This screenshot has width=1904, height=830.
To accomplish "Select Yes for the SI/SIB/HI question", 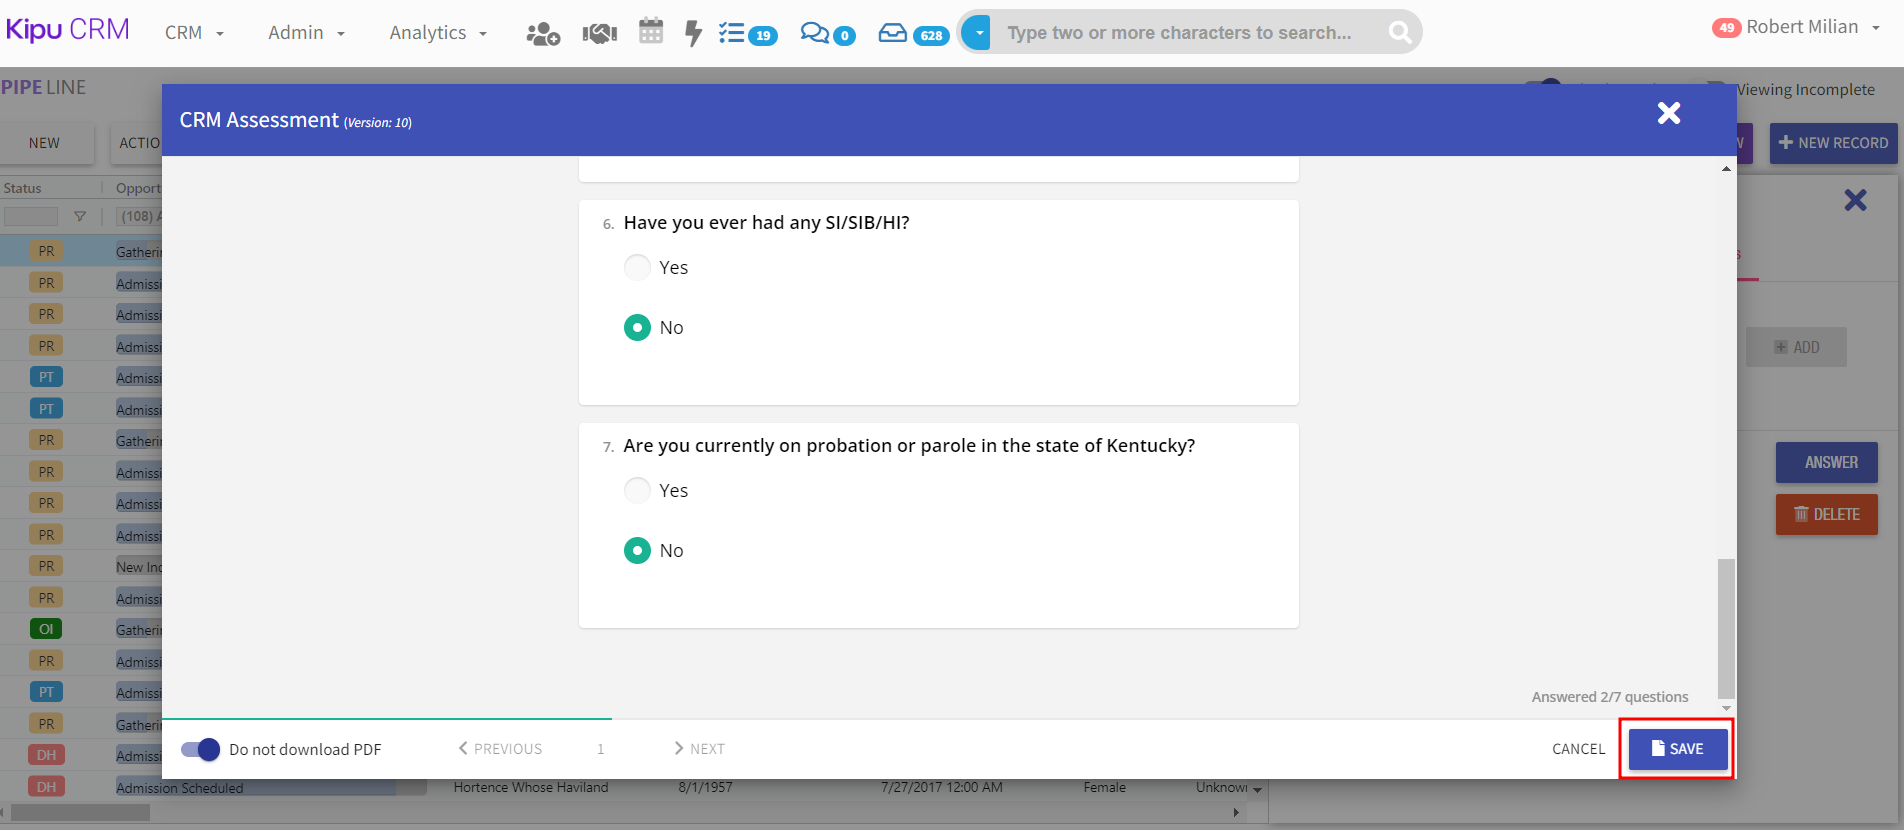I will click(x=637, y=268).
